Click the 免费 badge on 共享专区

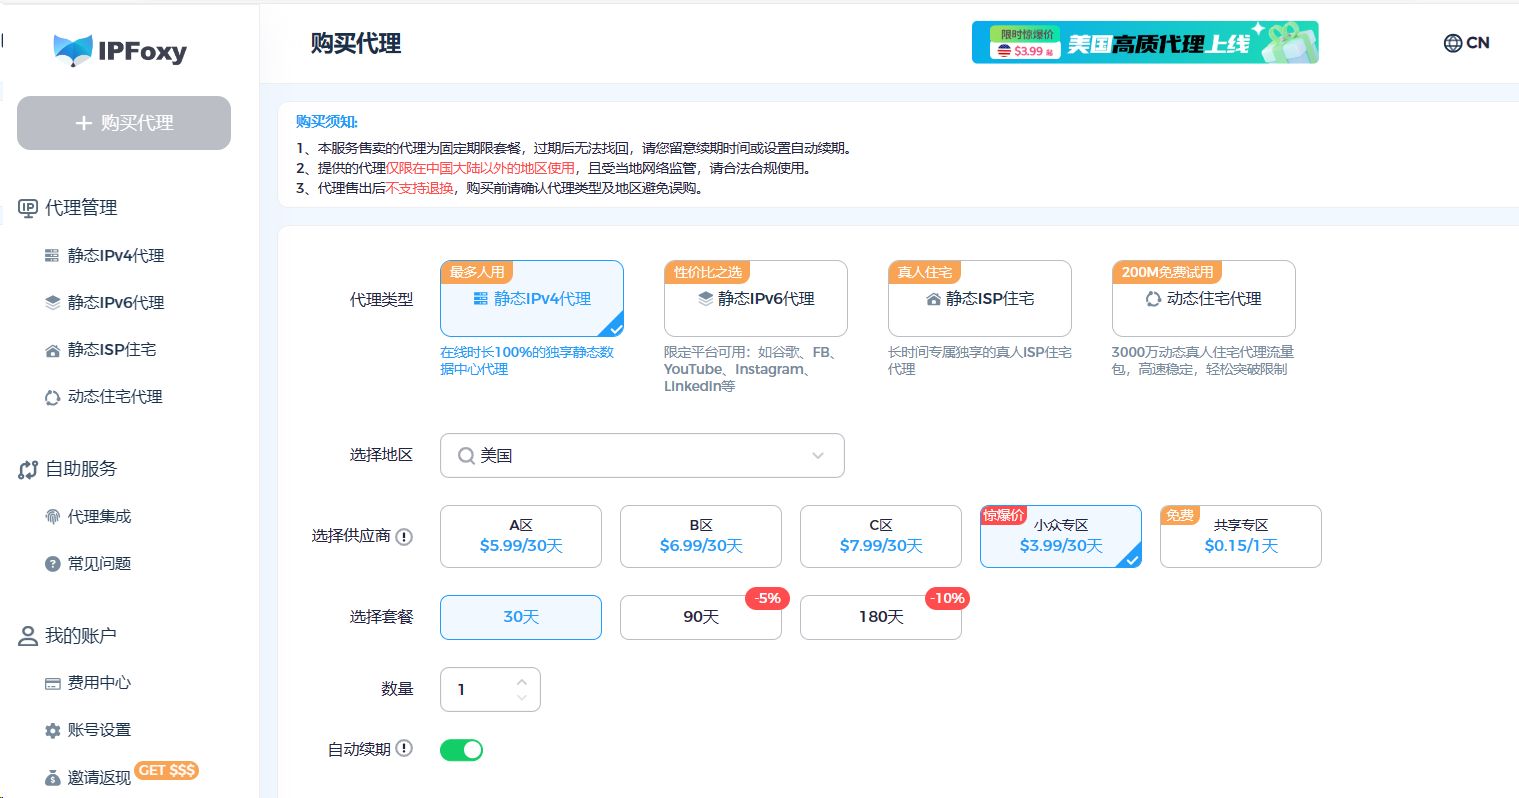(1180, 515)
